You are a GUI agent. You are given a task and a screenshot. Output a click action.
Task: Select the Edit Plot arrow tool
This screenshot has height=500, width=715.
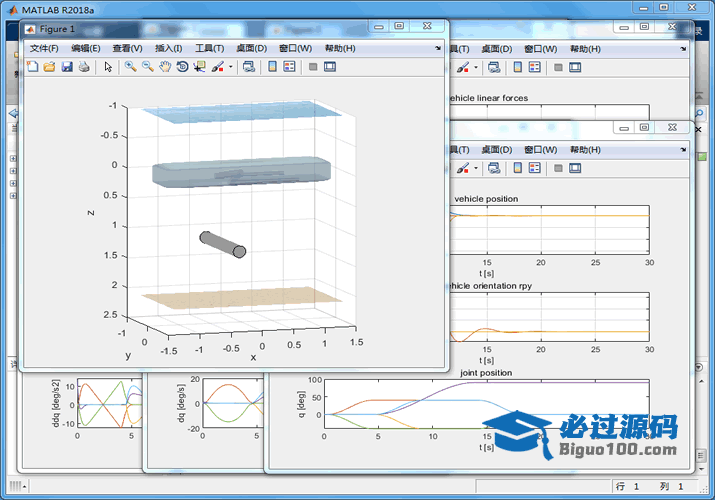(x=108, y=67)
